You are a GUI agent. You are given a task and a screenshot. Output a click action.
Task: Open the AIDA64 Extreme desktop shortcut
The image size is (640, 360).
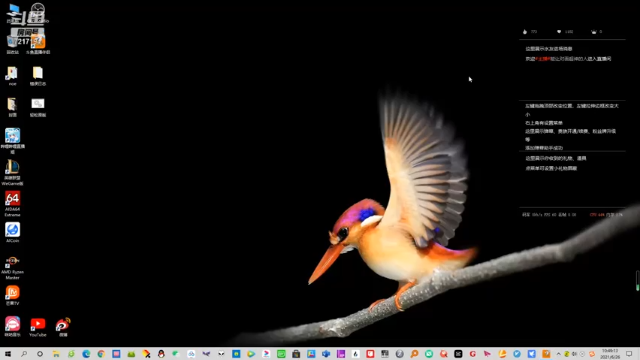pyautogui.click(x=12, y=203)
